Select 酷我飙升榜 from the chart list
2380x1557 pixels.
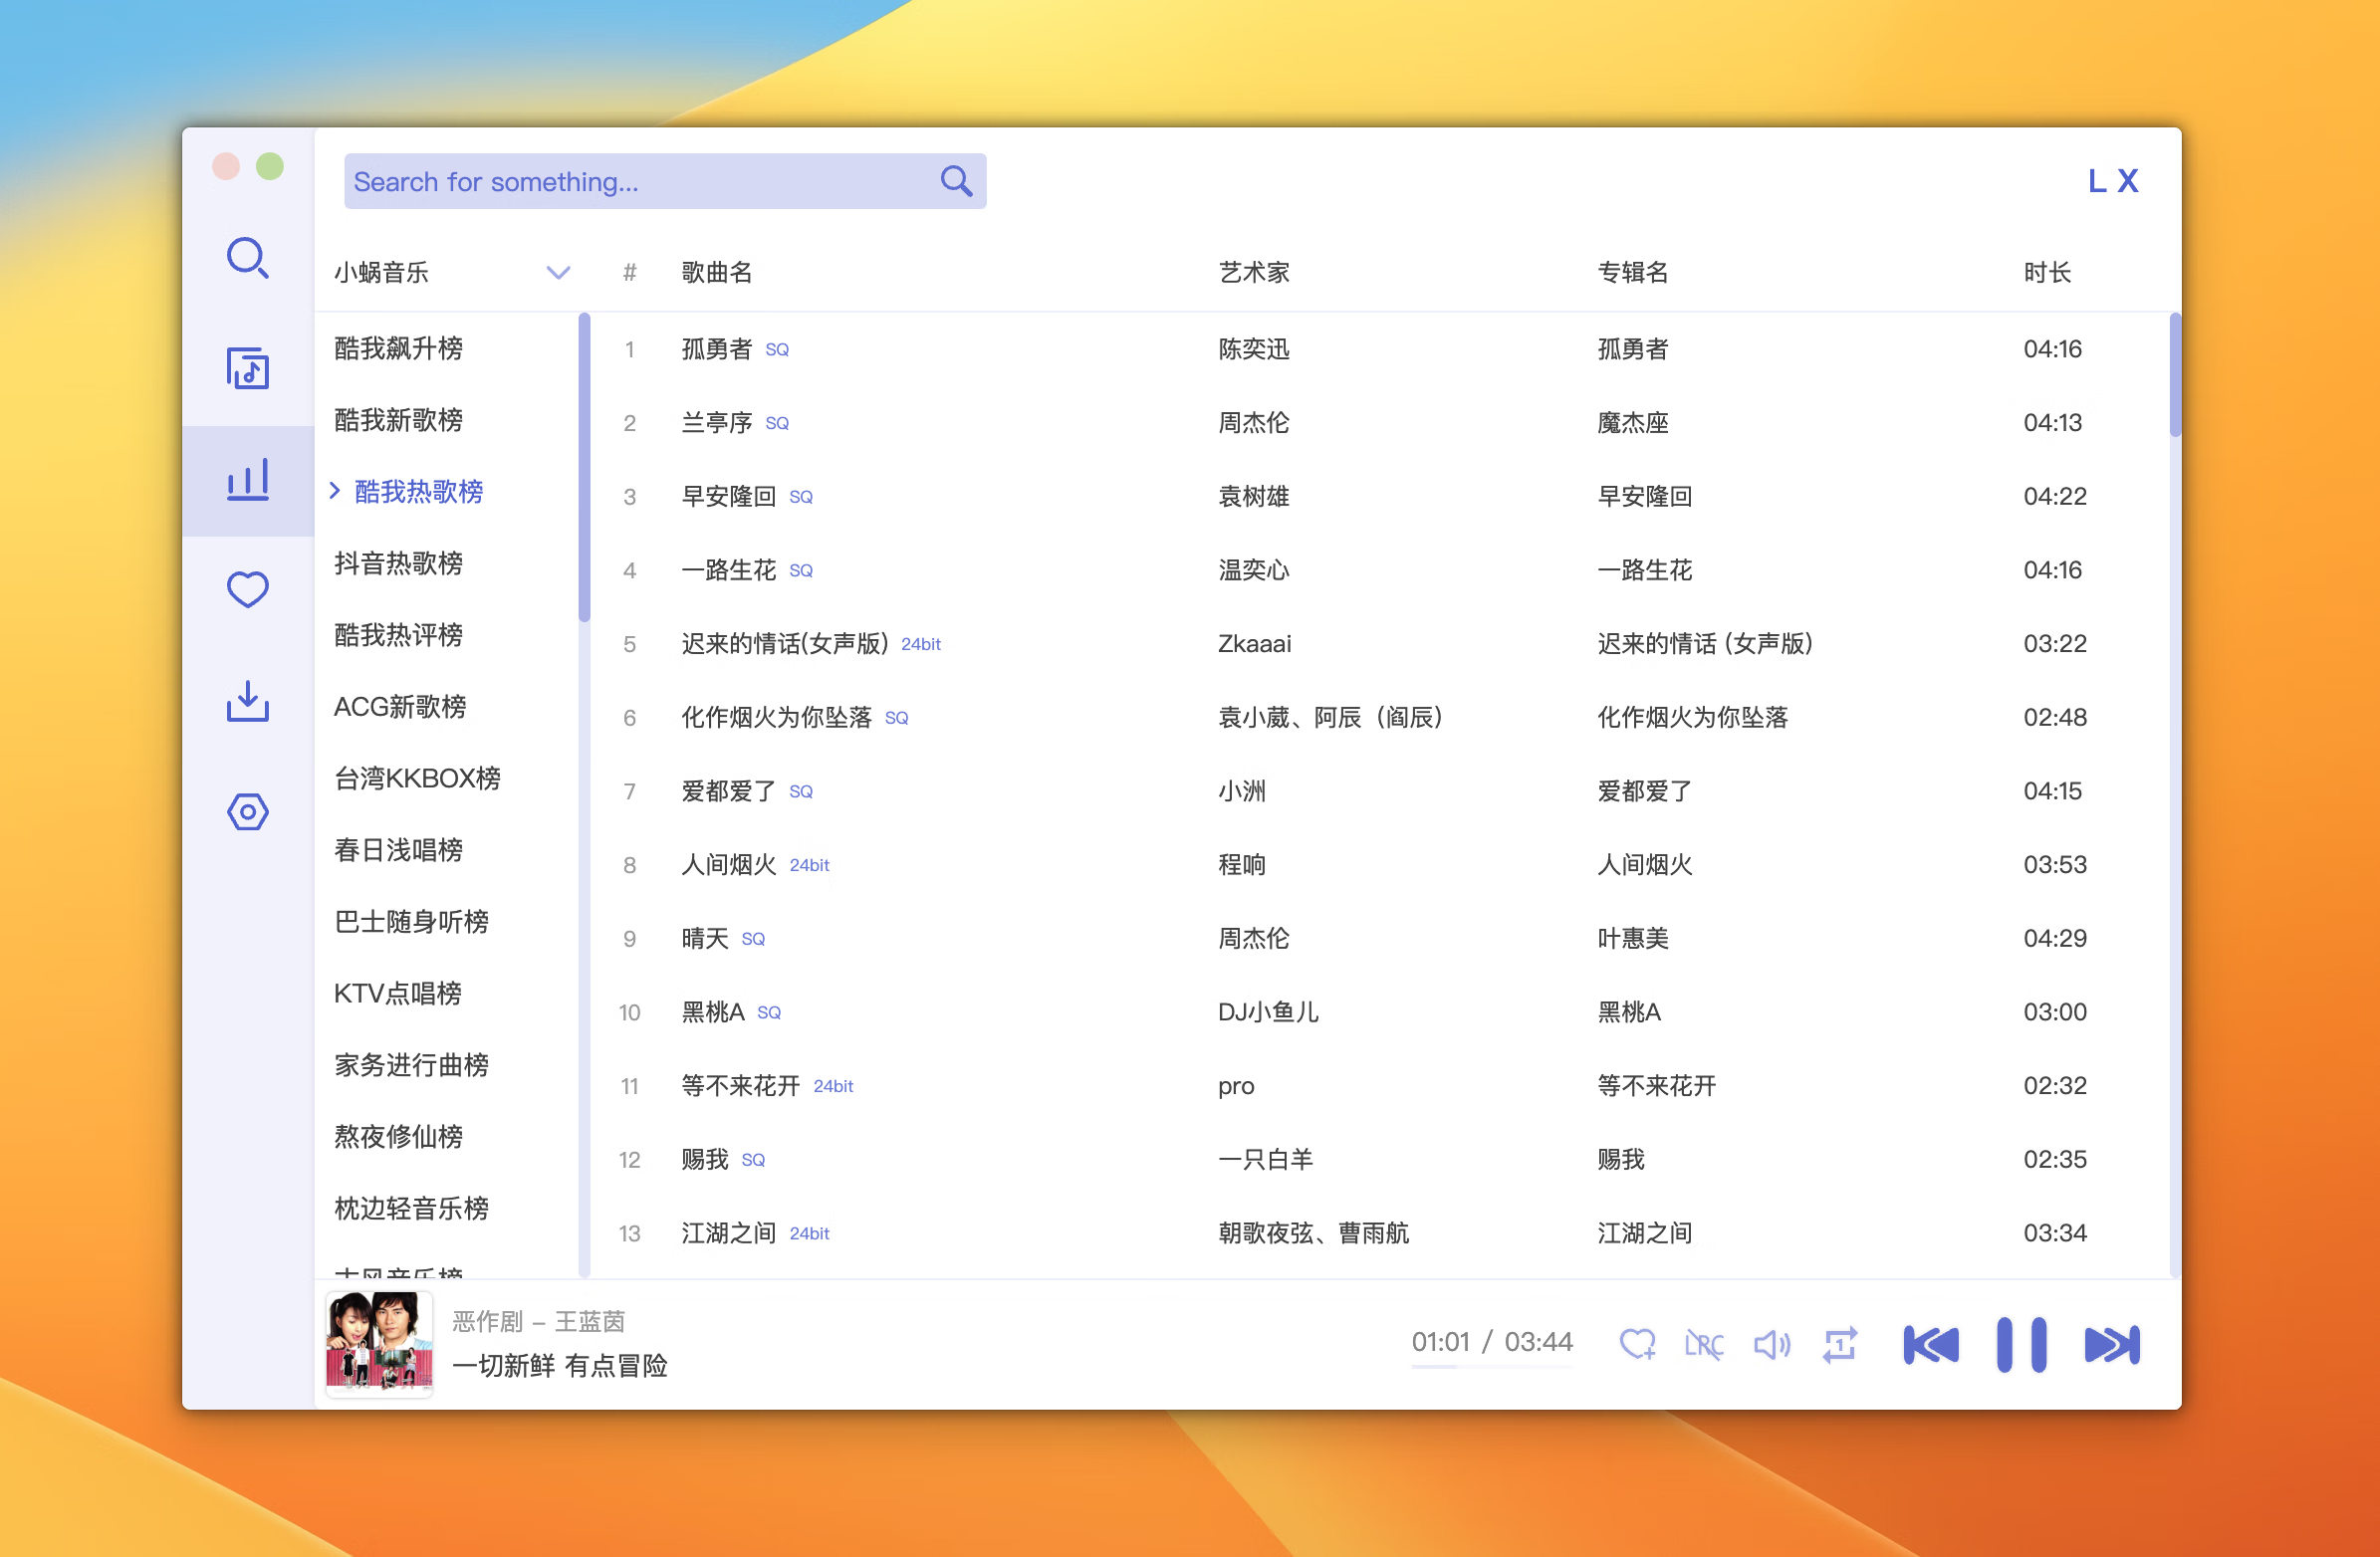[398, 348]
